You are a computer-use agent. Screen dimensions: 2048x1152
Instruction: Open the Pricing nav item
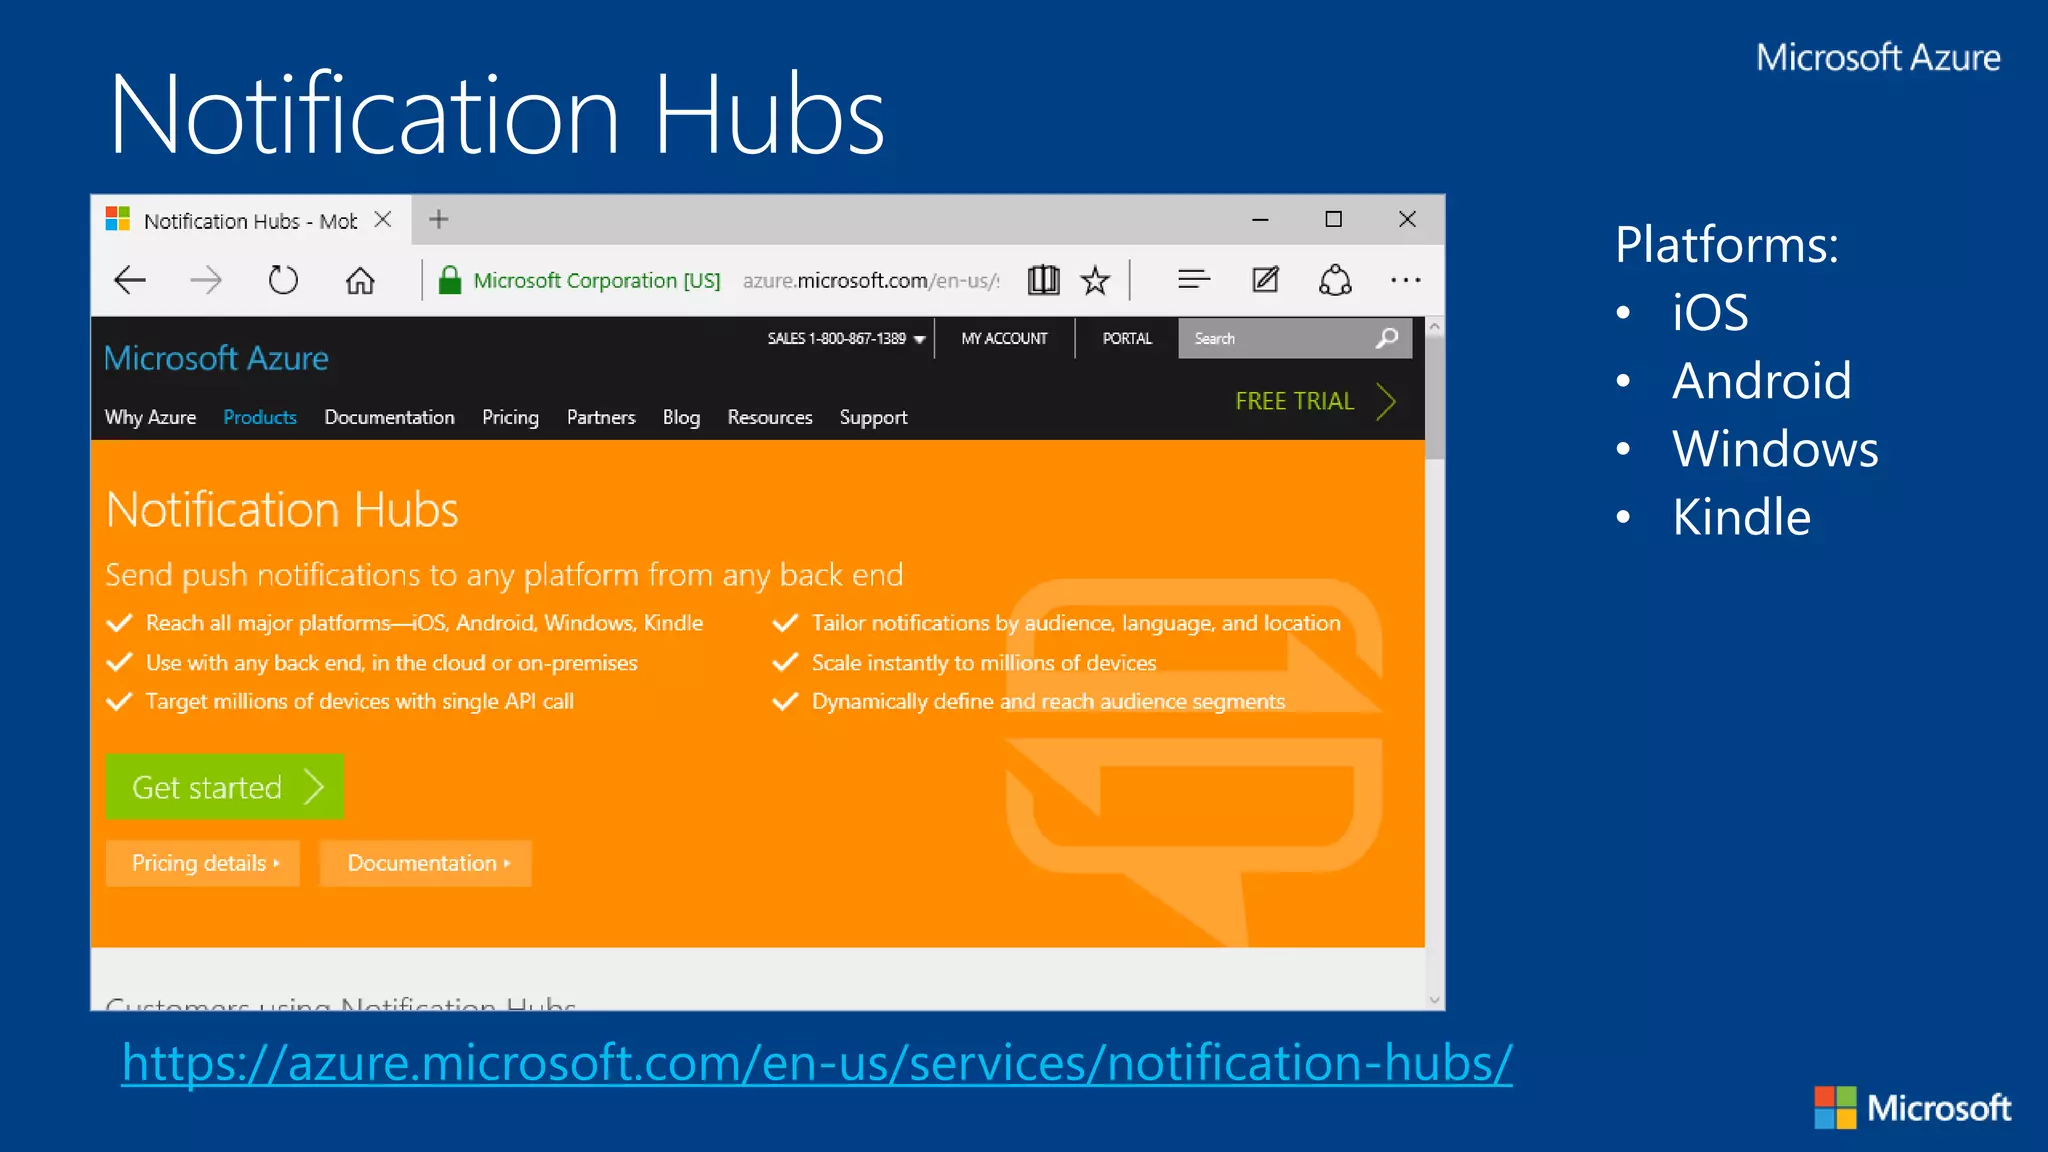click(x=510, y=417)
